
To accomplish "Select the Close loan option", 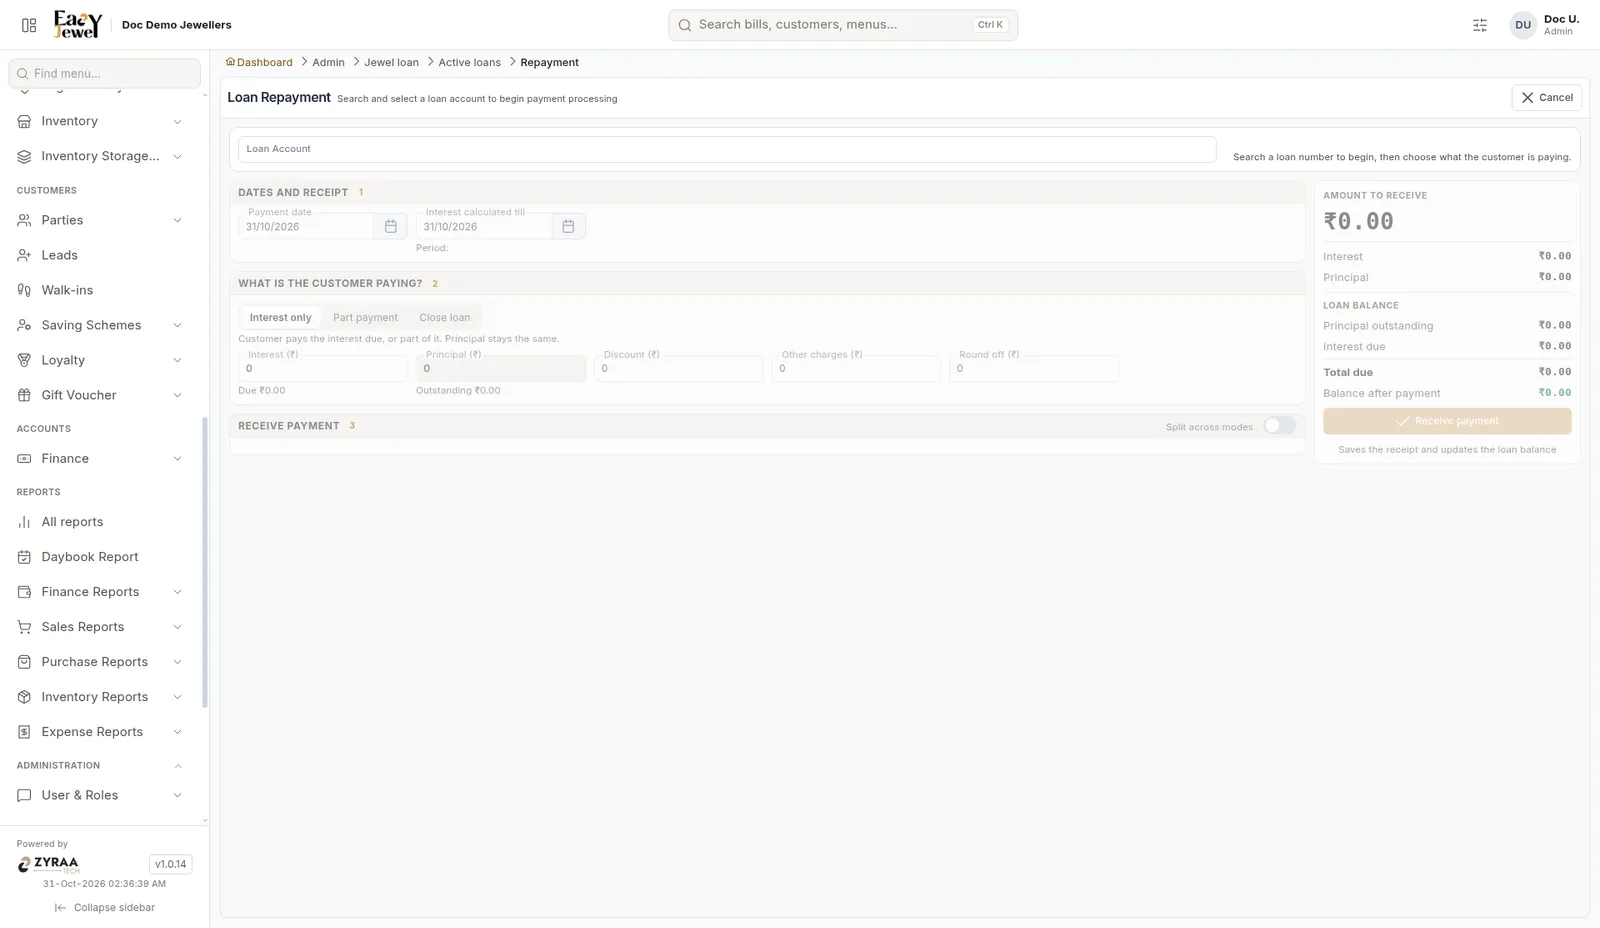I will pos(445,318).
